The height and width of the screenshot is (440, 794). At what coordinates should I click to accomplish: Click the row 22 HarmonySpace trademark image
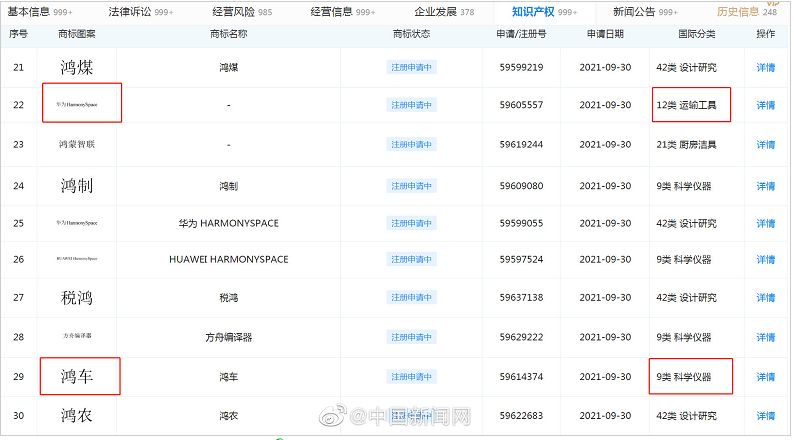[76, 104]
